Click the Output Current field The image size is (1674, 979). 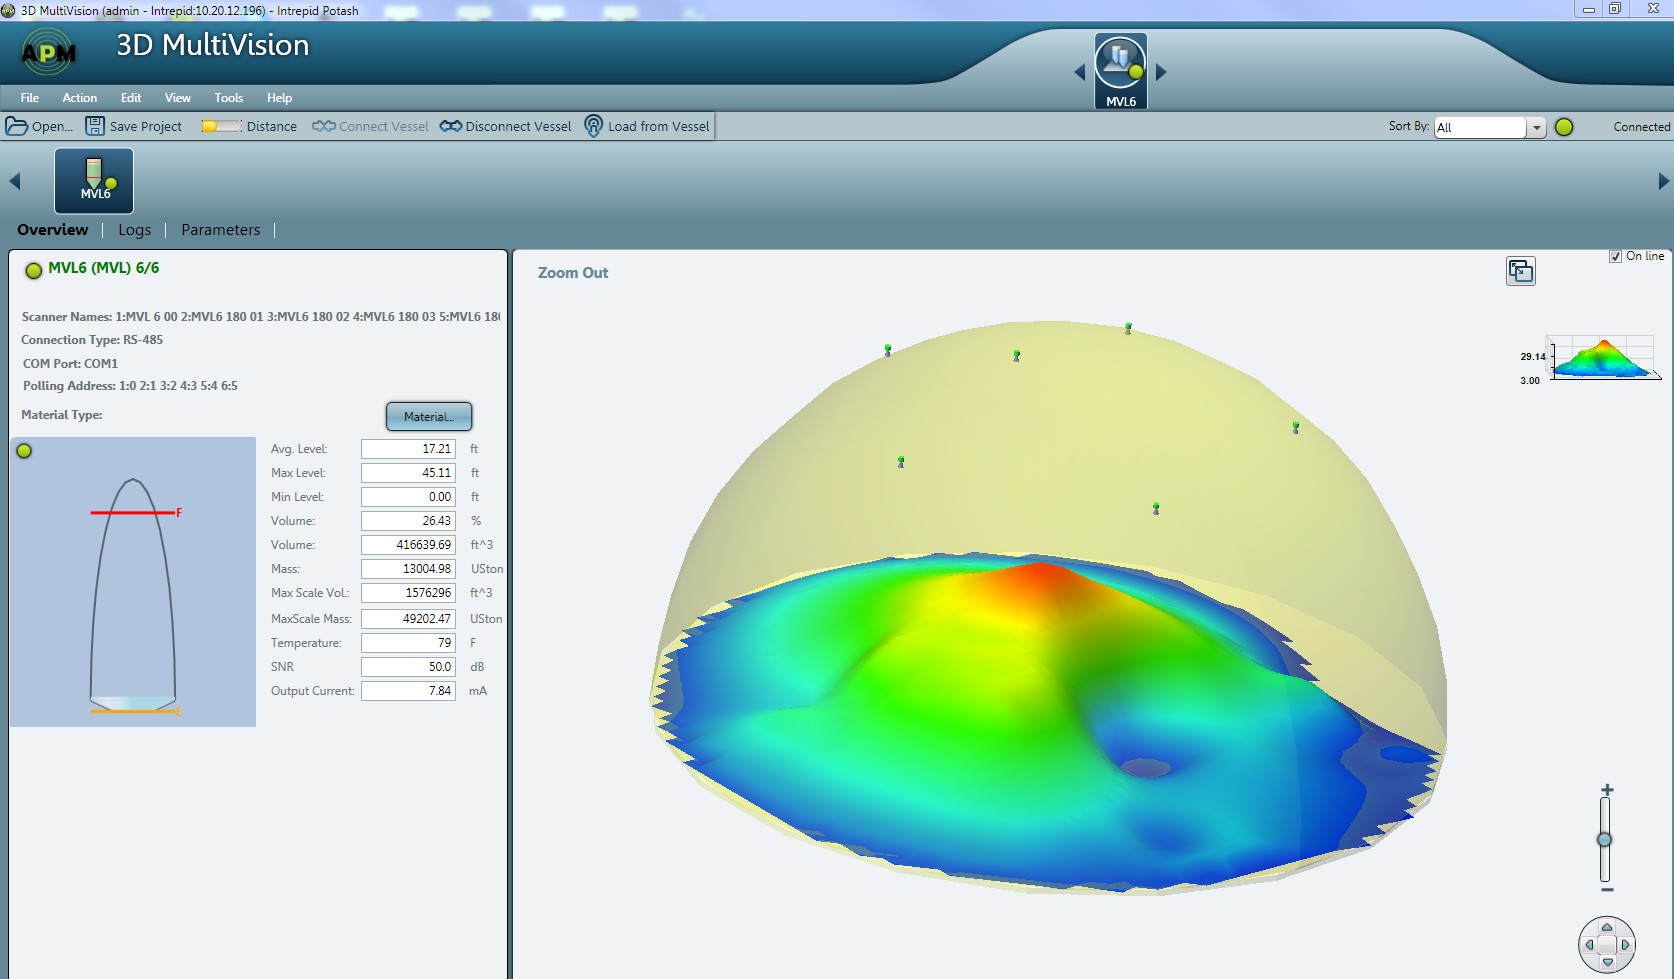[x=408, y=691]
